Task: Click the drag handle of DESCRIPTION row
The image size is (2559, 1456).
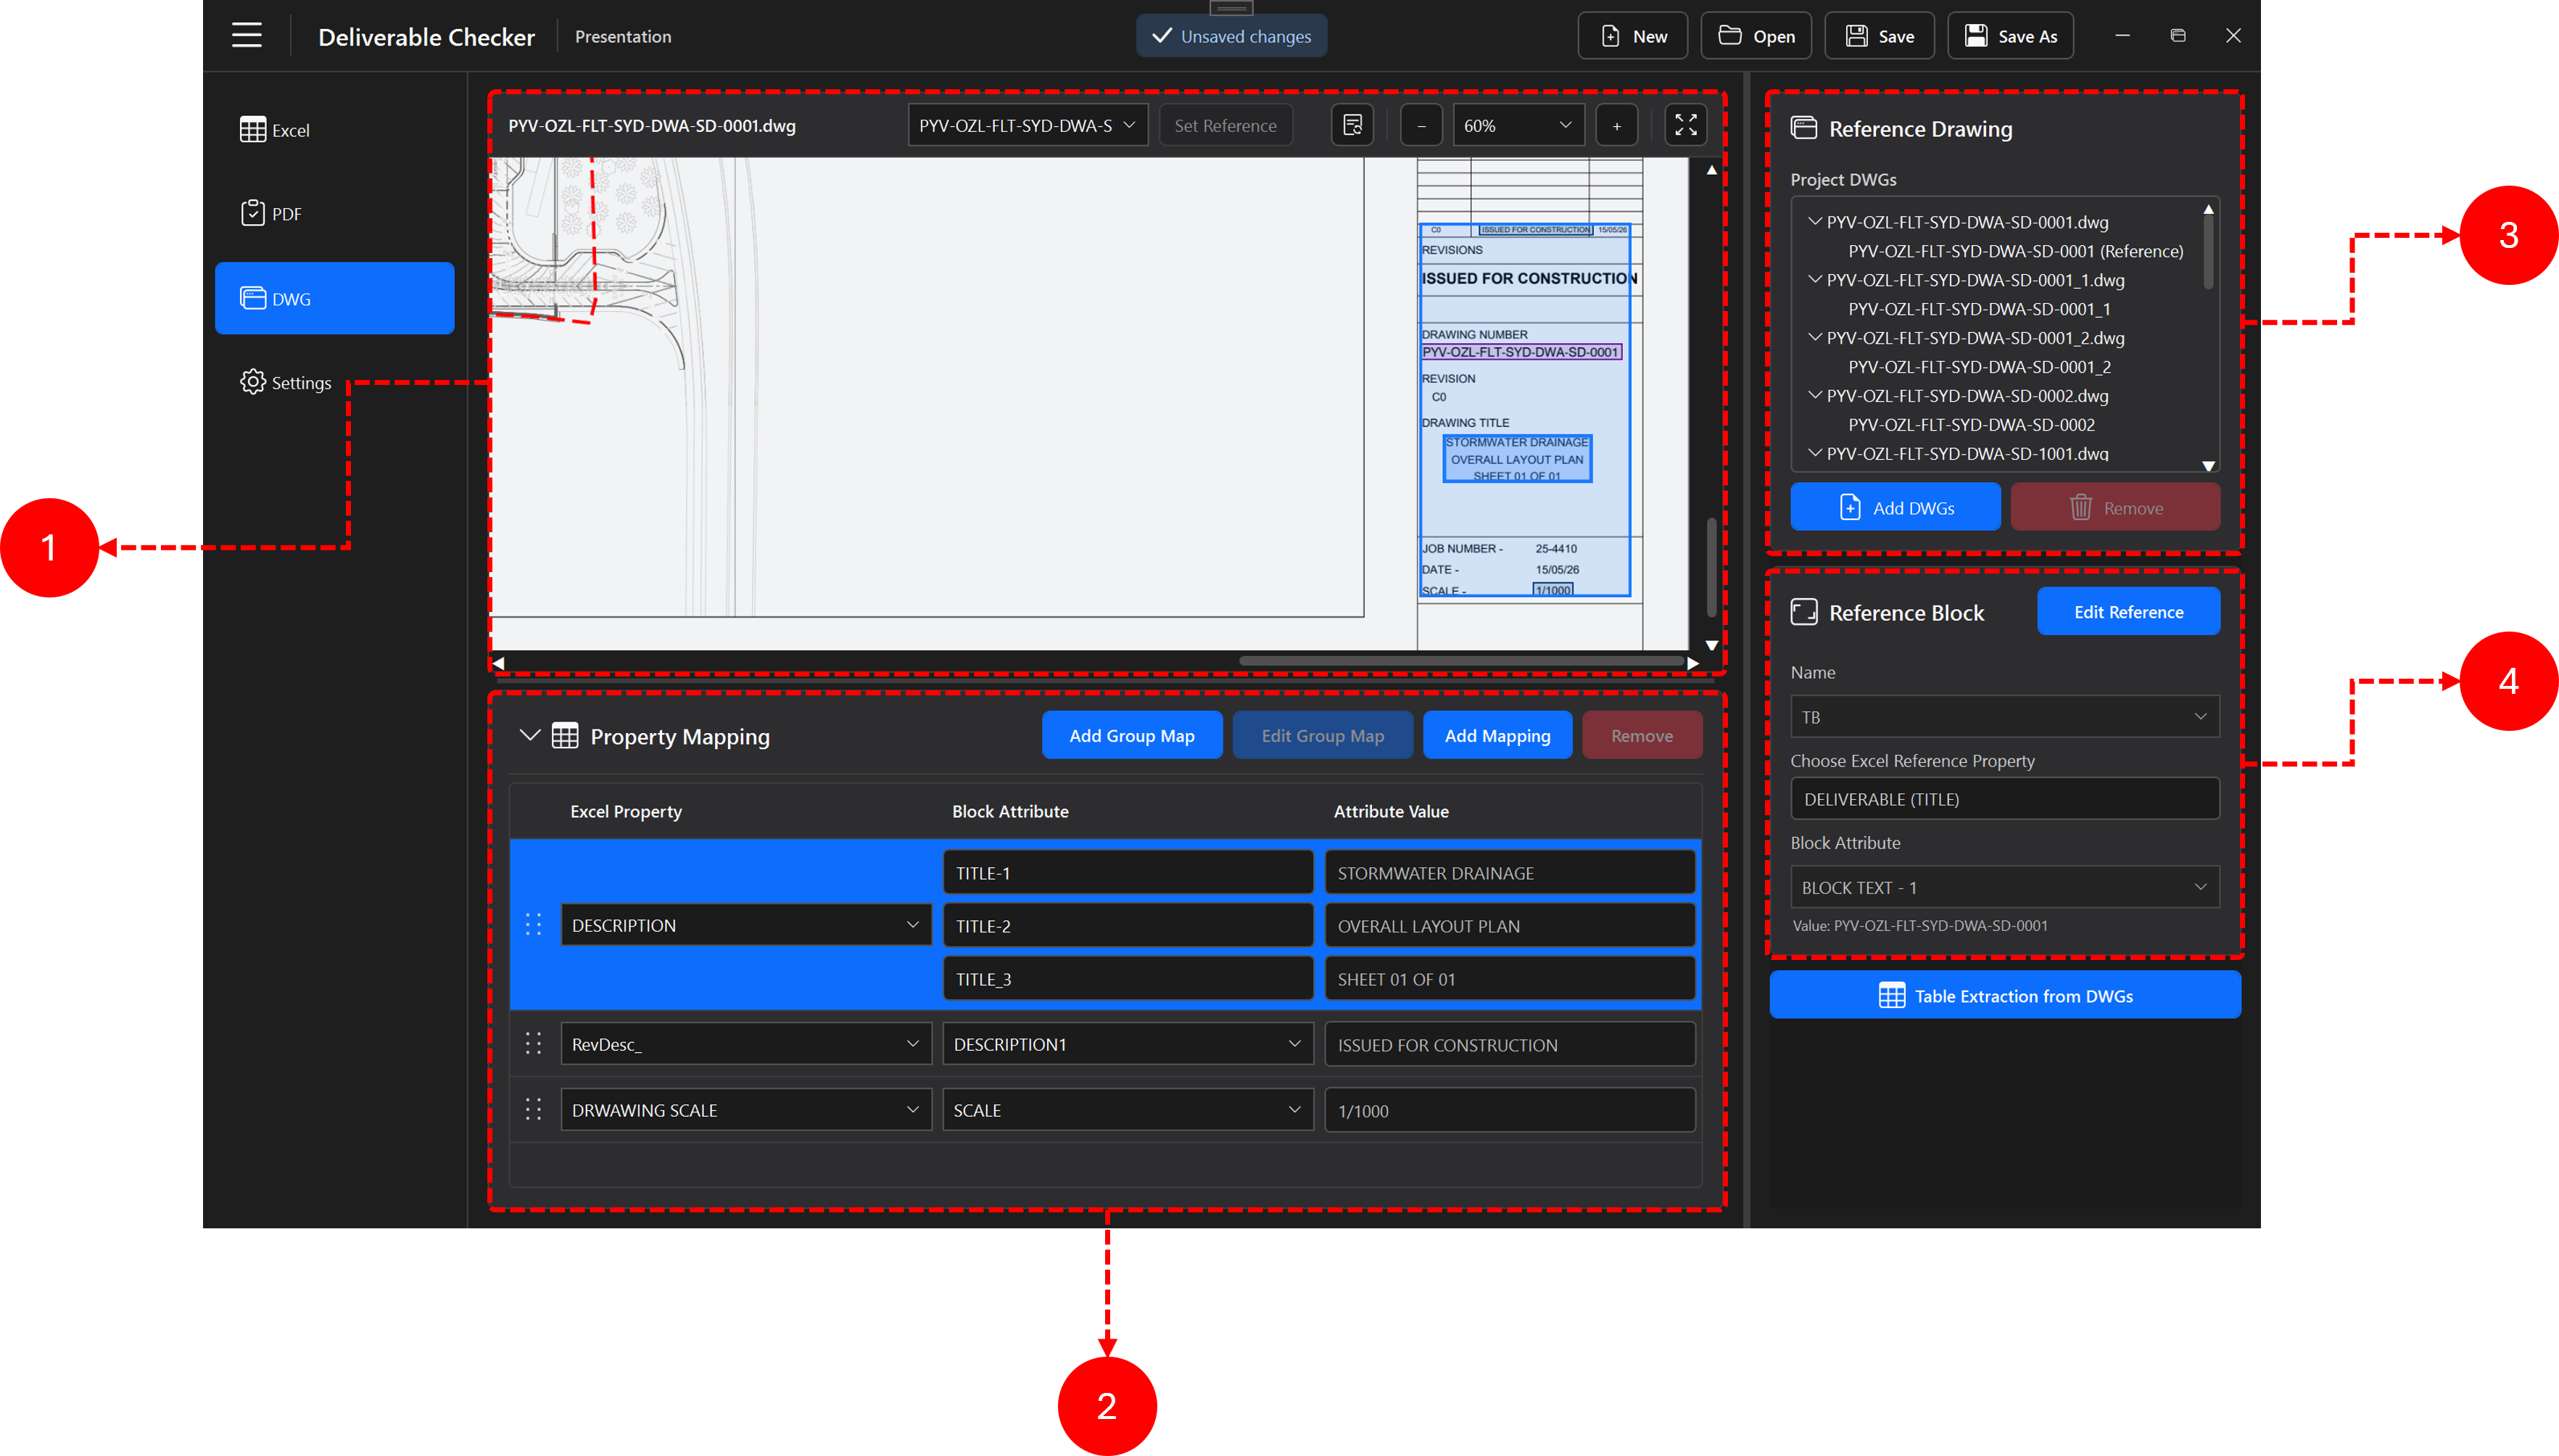Action: coord(533,924)
